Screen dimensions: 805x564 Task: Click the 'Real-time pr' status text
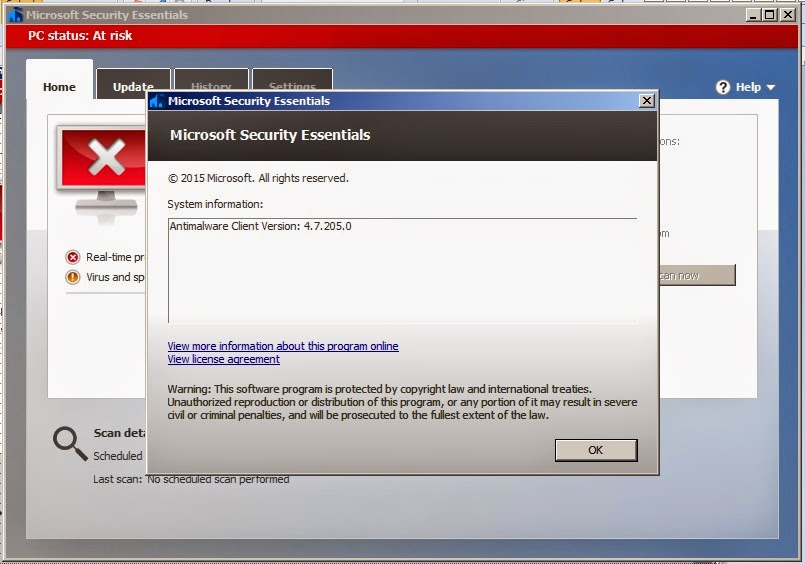[x=115, y=257]
